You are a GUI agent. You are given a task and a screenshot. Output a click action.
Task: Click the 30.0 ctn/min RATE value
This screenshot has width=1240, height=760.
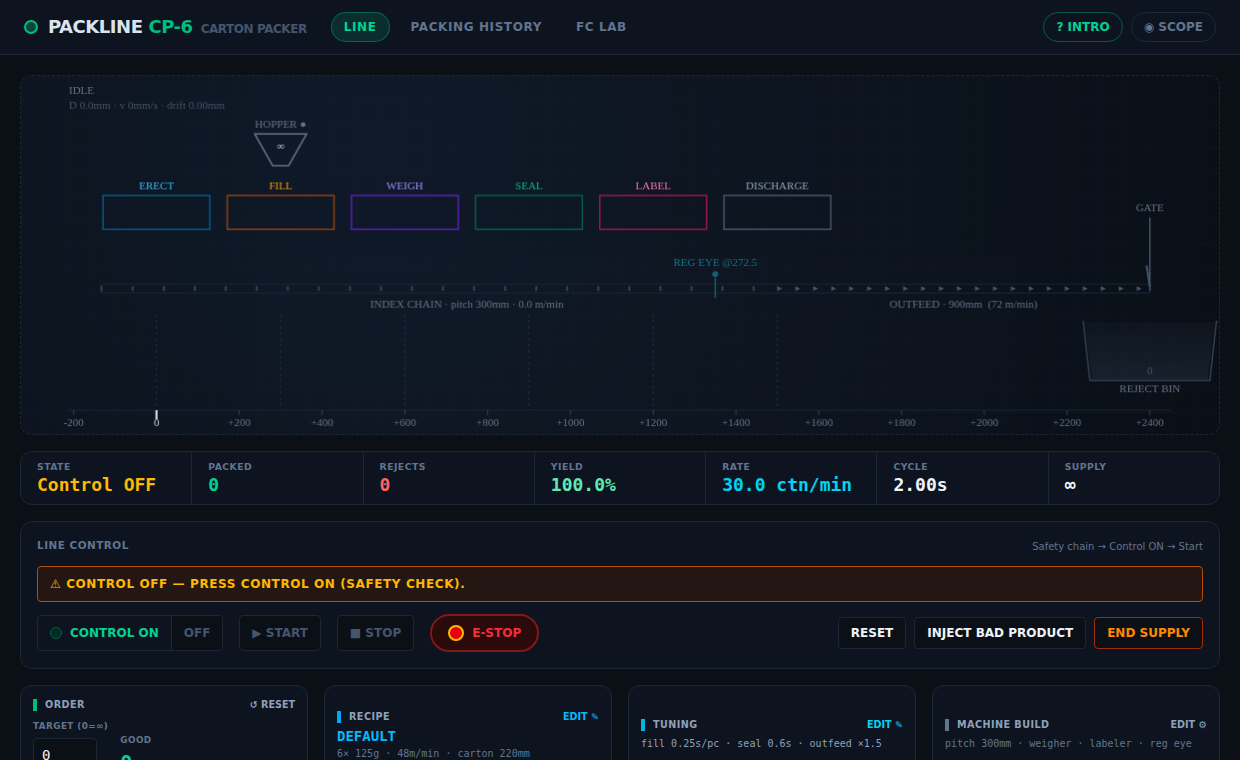[x=787, y=485]
